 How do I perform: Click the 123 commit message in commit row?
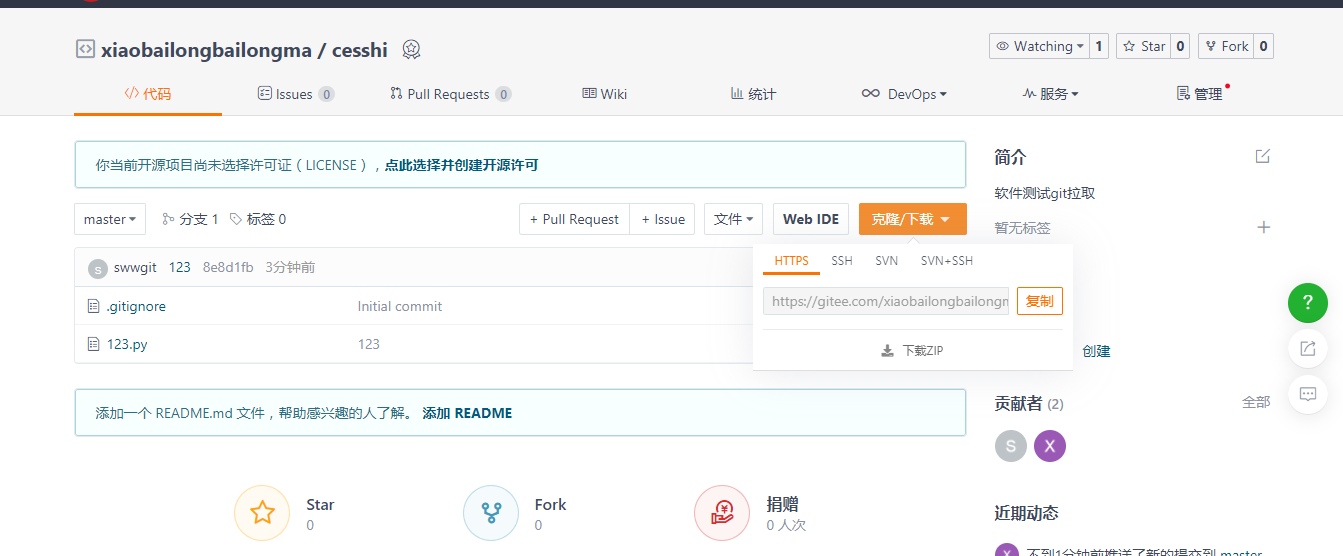(179, 267)
